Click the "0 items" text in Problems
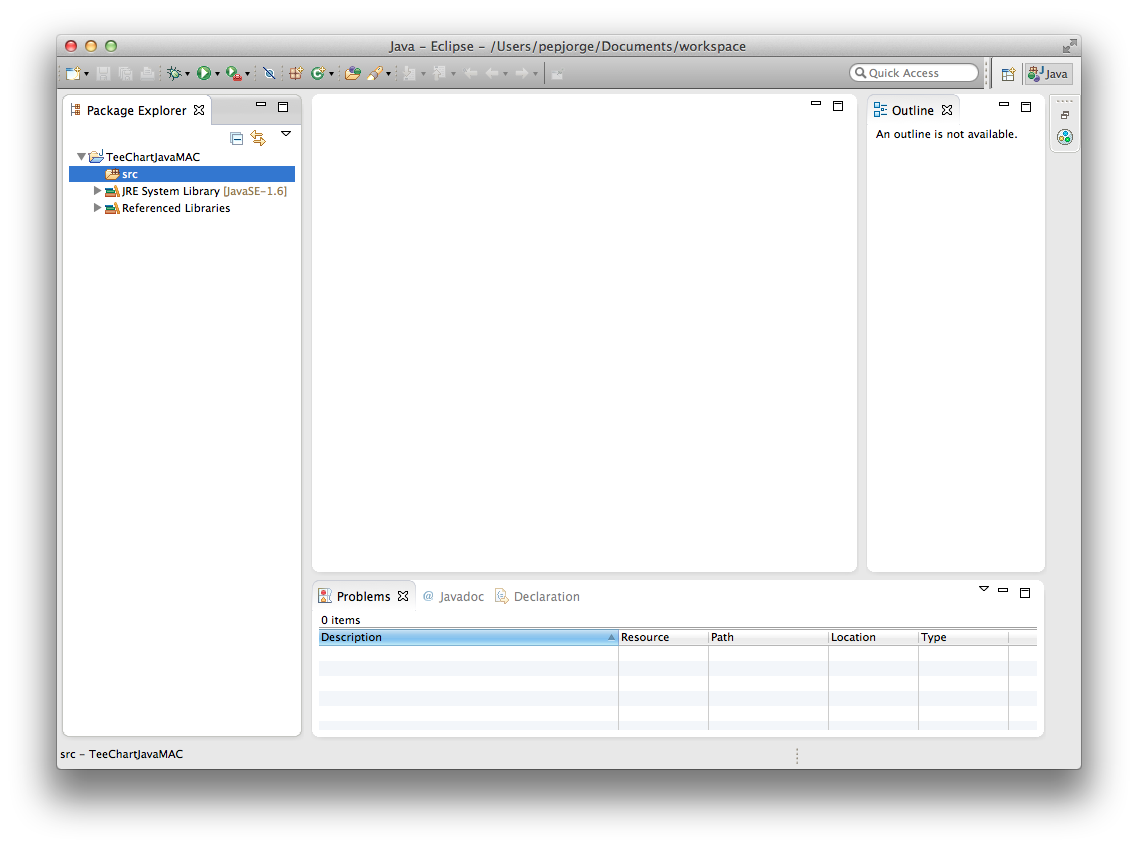Screen dimensions: 1138x848 click(340, 620)
